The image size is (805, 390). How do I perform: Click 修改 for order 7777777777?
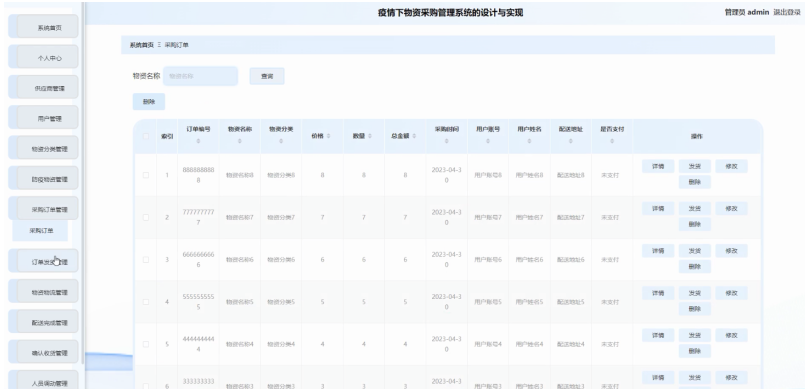pyautogui.click(x=731, y=208)
